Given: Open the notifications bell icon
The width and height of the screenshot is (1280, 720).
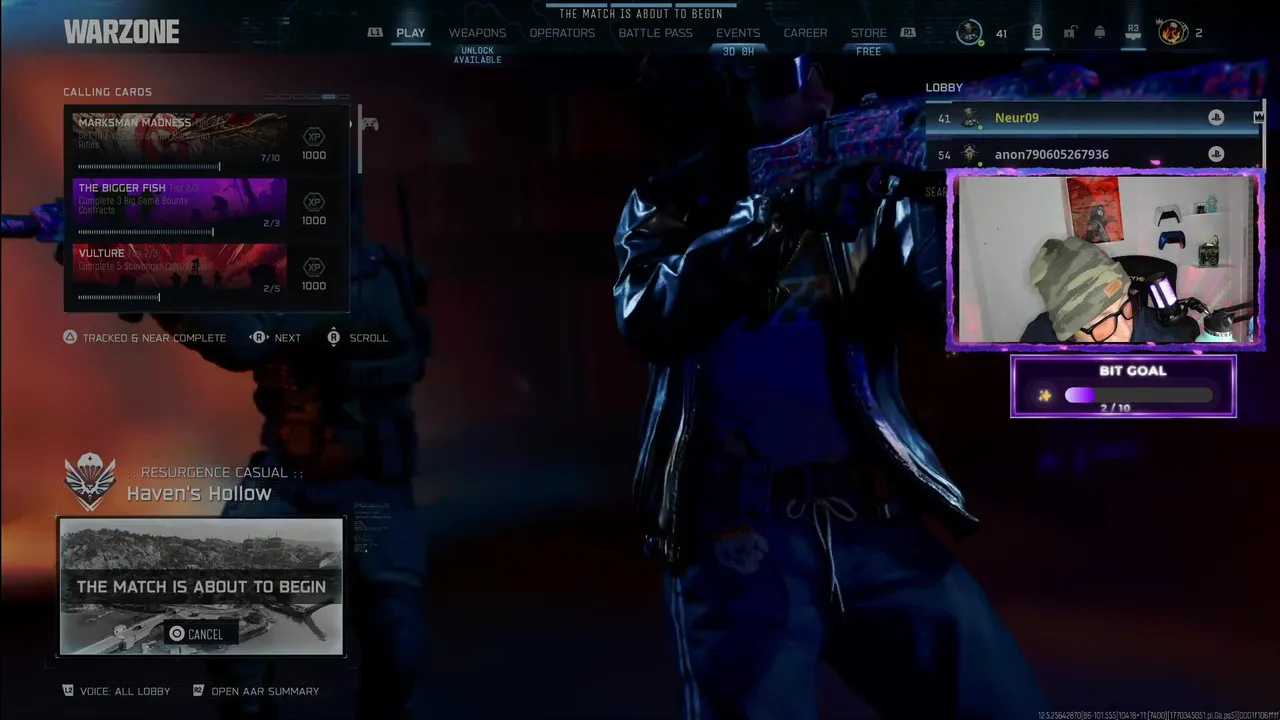Looking at the screenshot, I should coord(1100,33).
